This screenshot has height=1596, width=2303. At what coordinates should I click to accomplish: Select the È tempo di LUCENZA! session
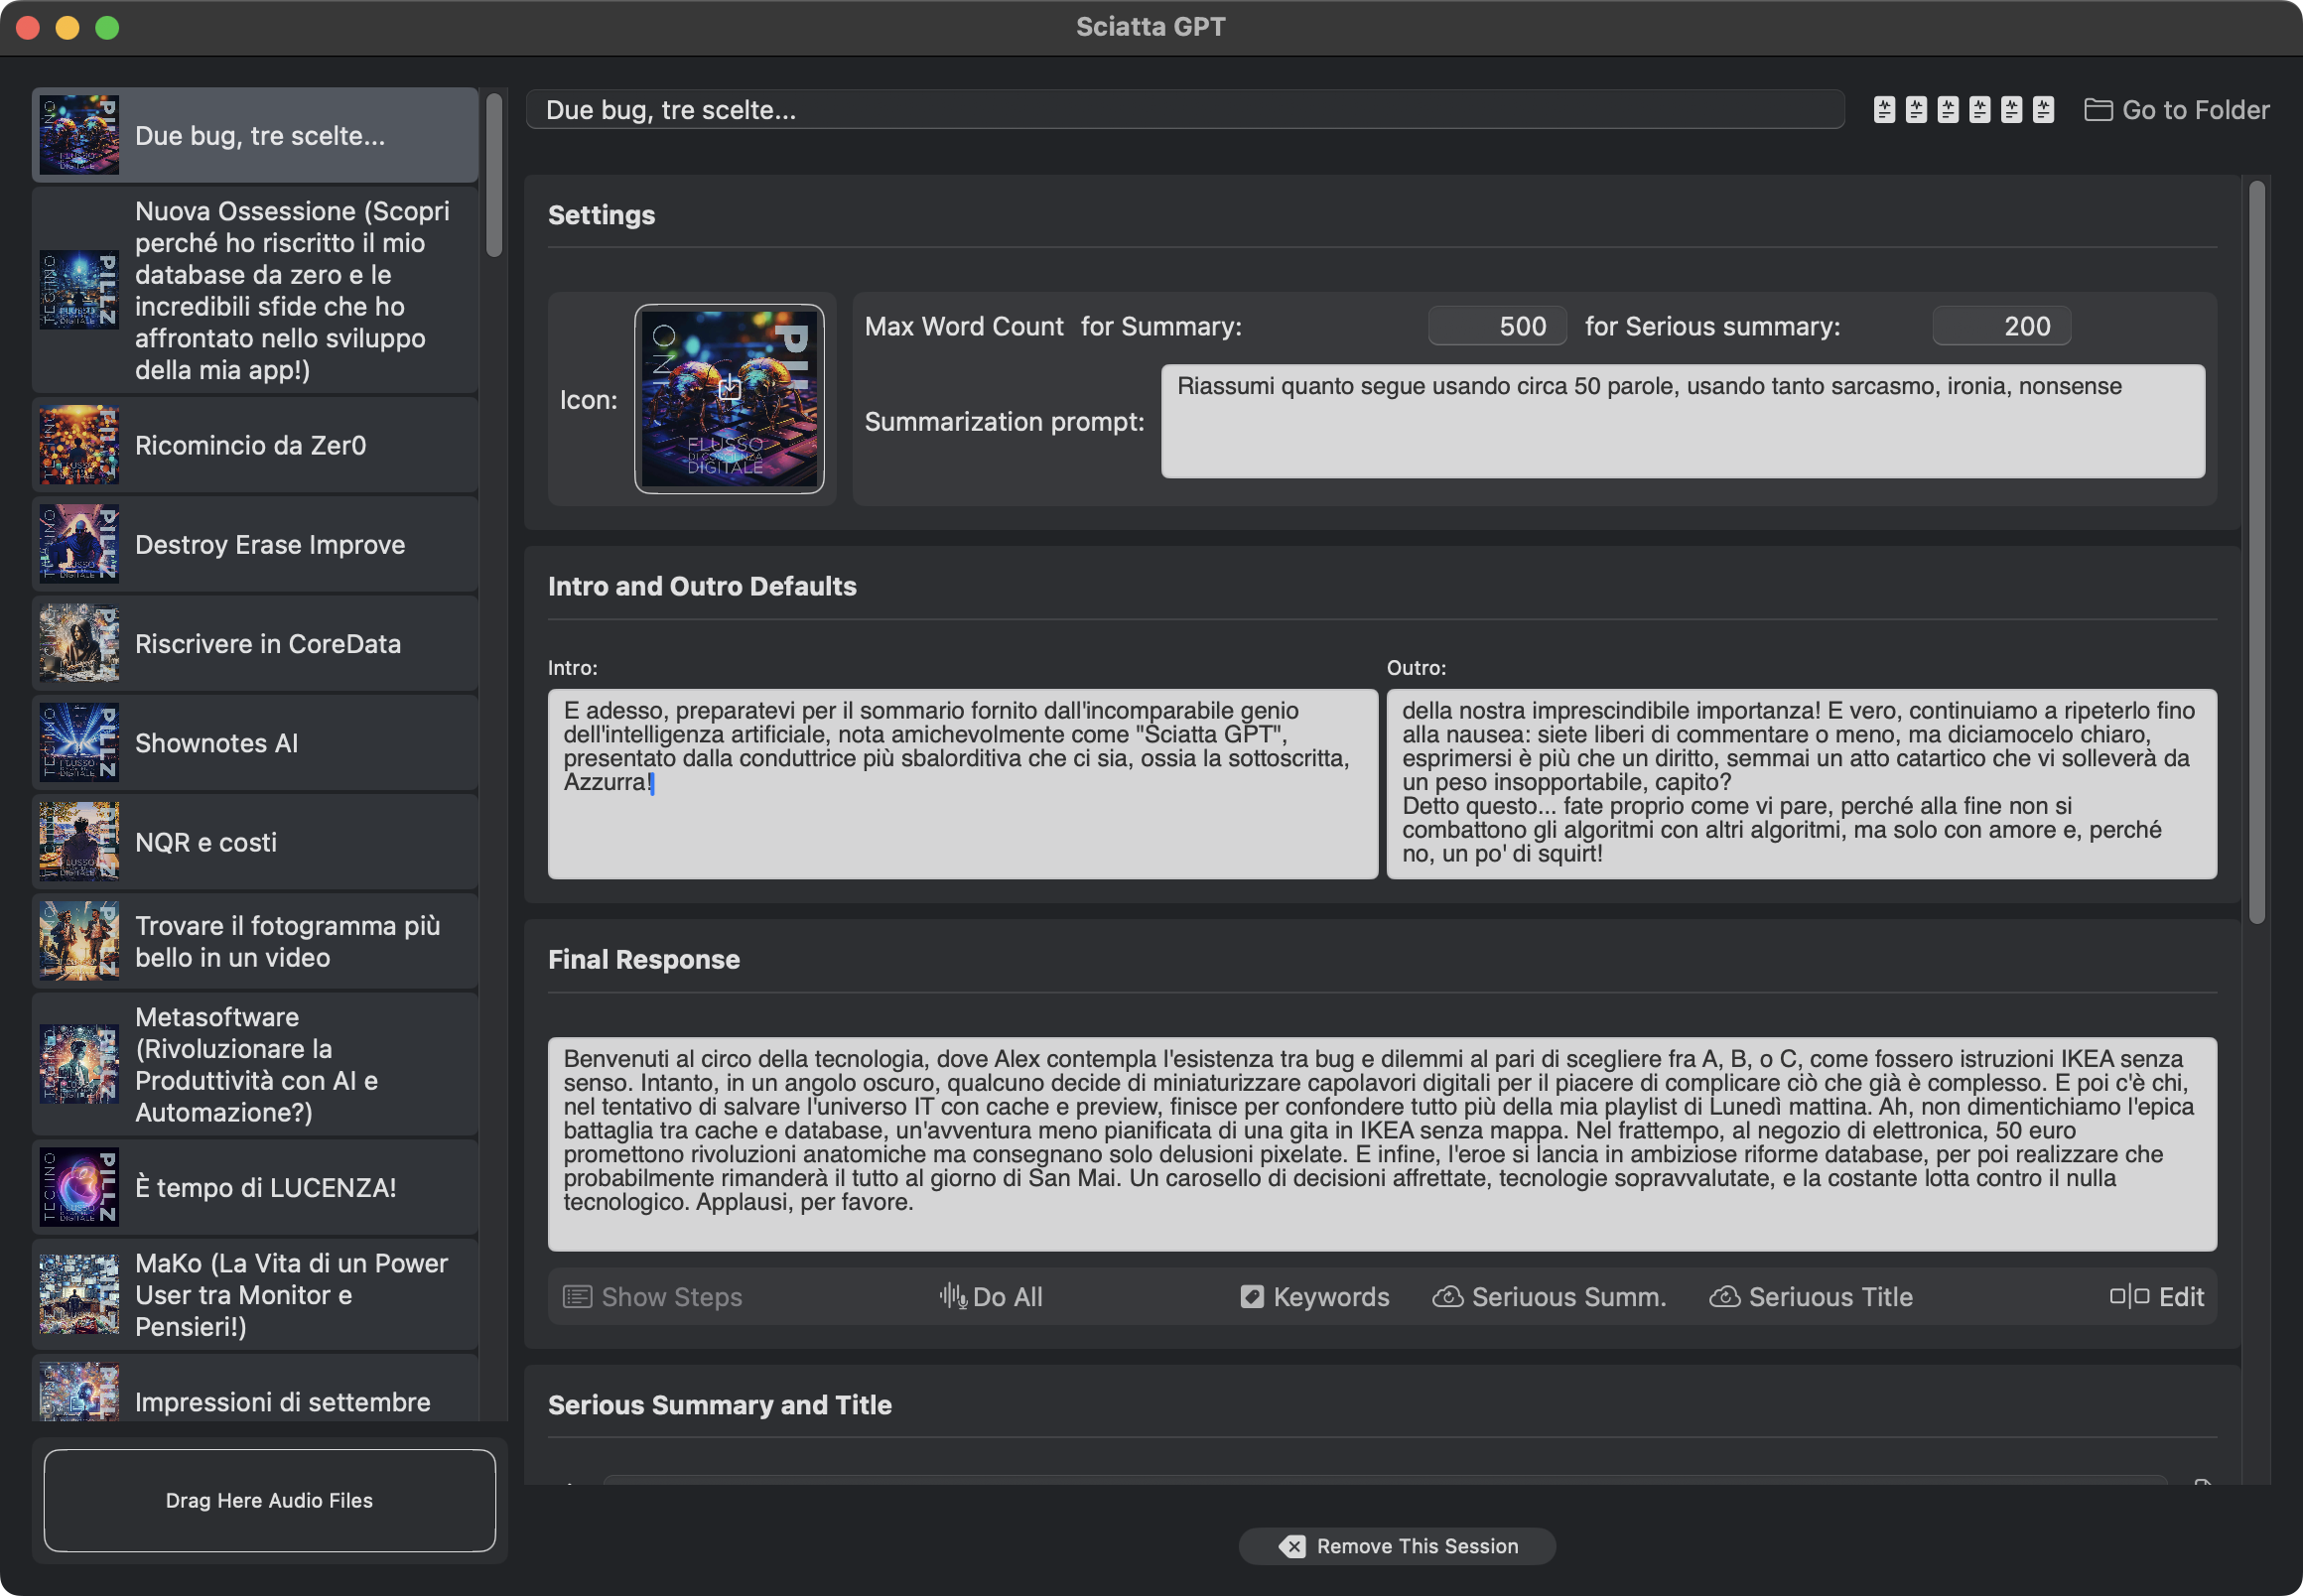(x=255, y=1187)
